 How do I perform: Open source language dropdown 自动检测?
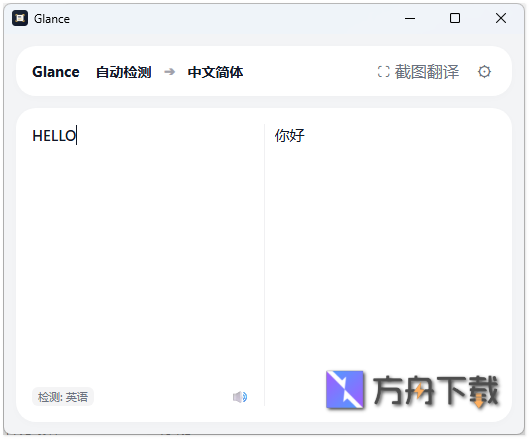pyautogui.click(x=123, y=72)
